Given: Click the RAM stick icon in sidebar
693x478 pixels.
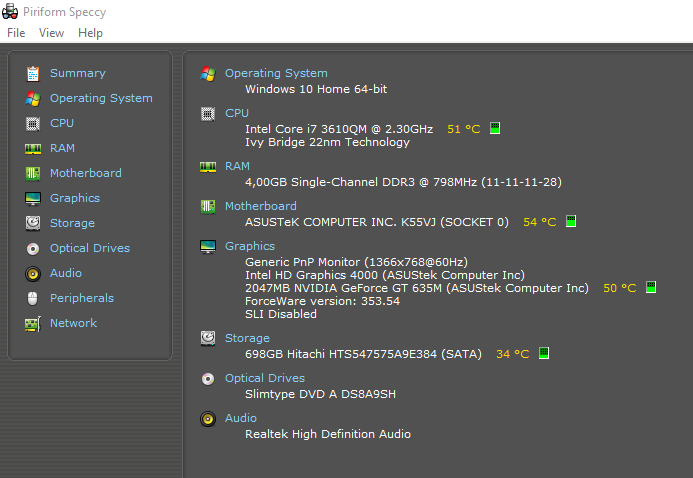Looking at the screenshot, I should pyautogui.click(x=33, y=148).
